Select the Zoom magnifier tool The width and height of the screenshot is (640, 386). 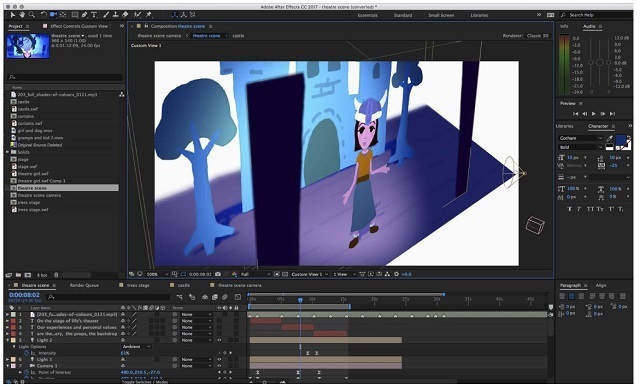point(31,15)
